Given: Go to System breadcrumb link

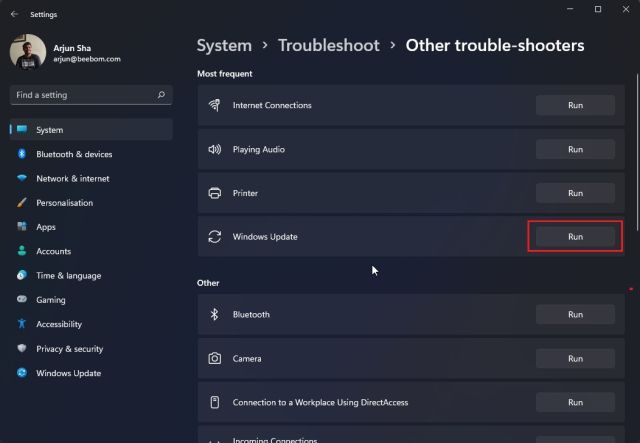Looking at the screenshot, I should click(x=224, y=45).
